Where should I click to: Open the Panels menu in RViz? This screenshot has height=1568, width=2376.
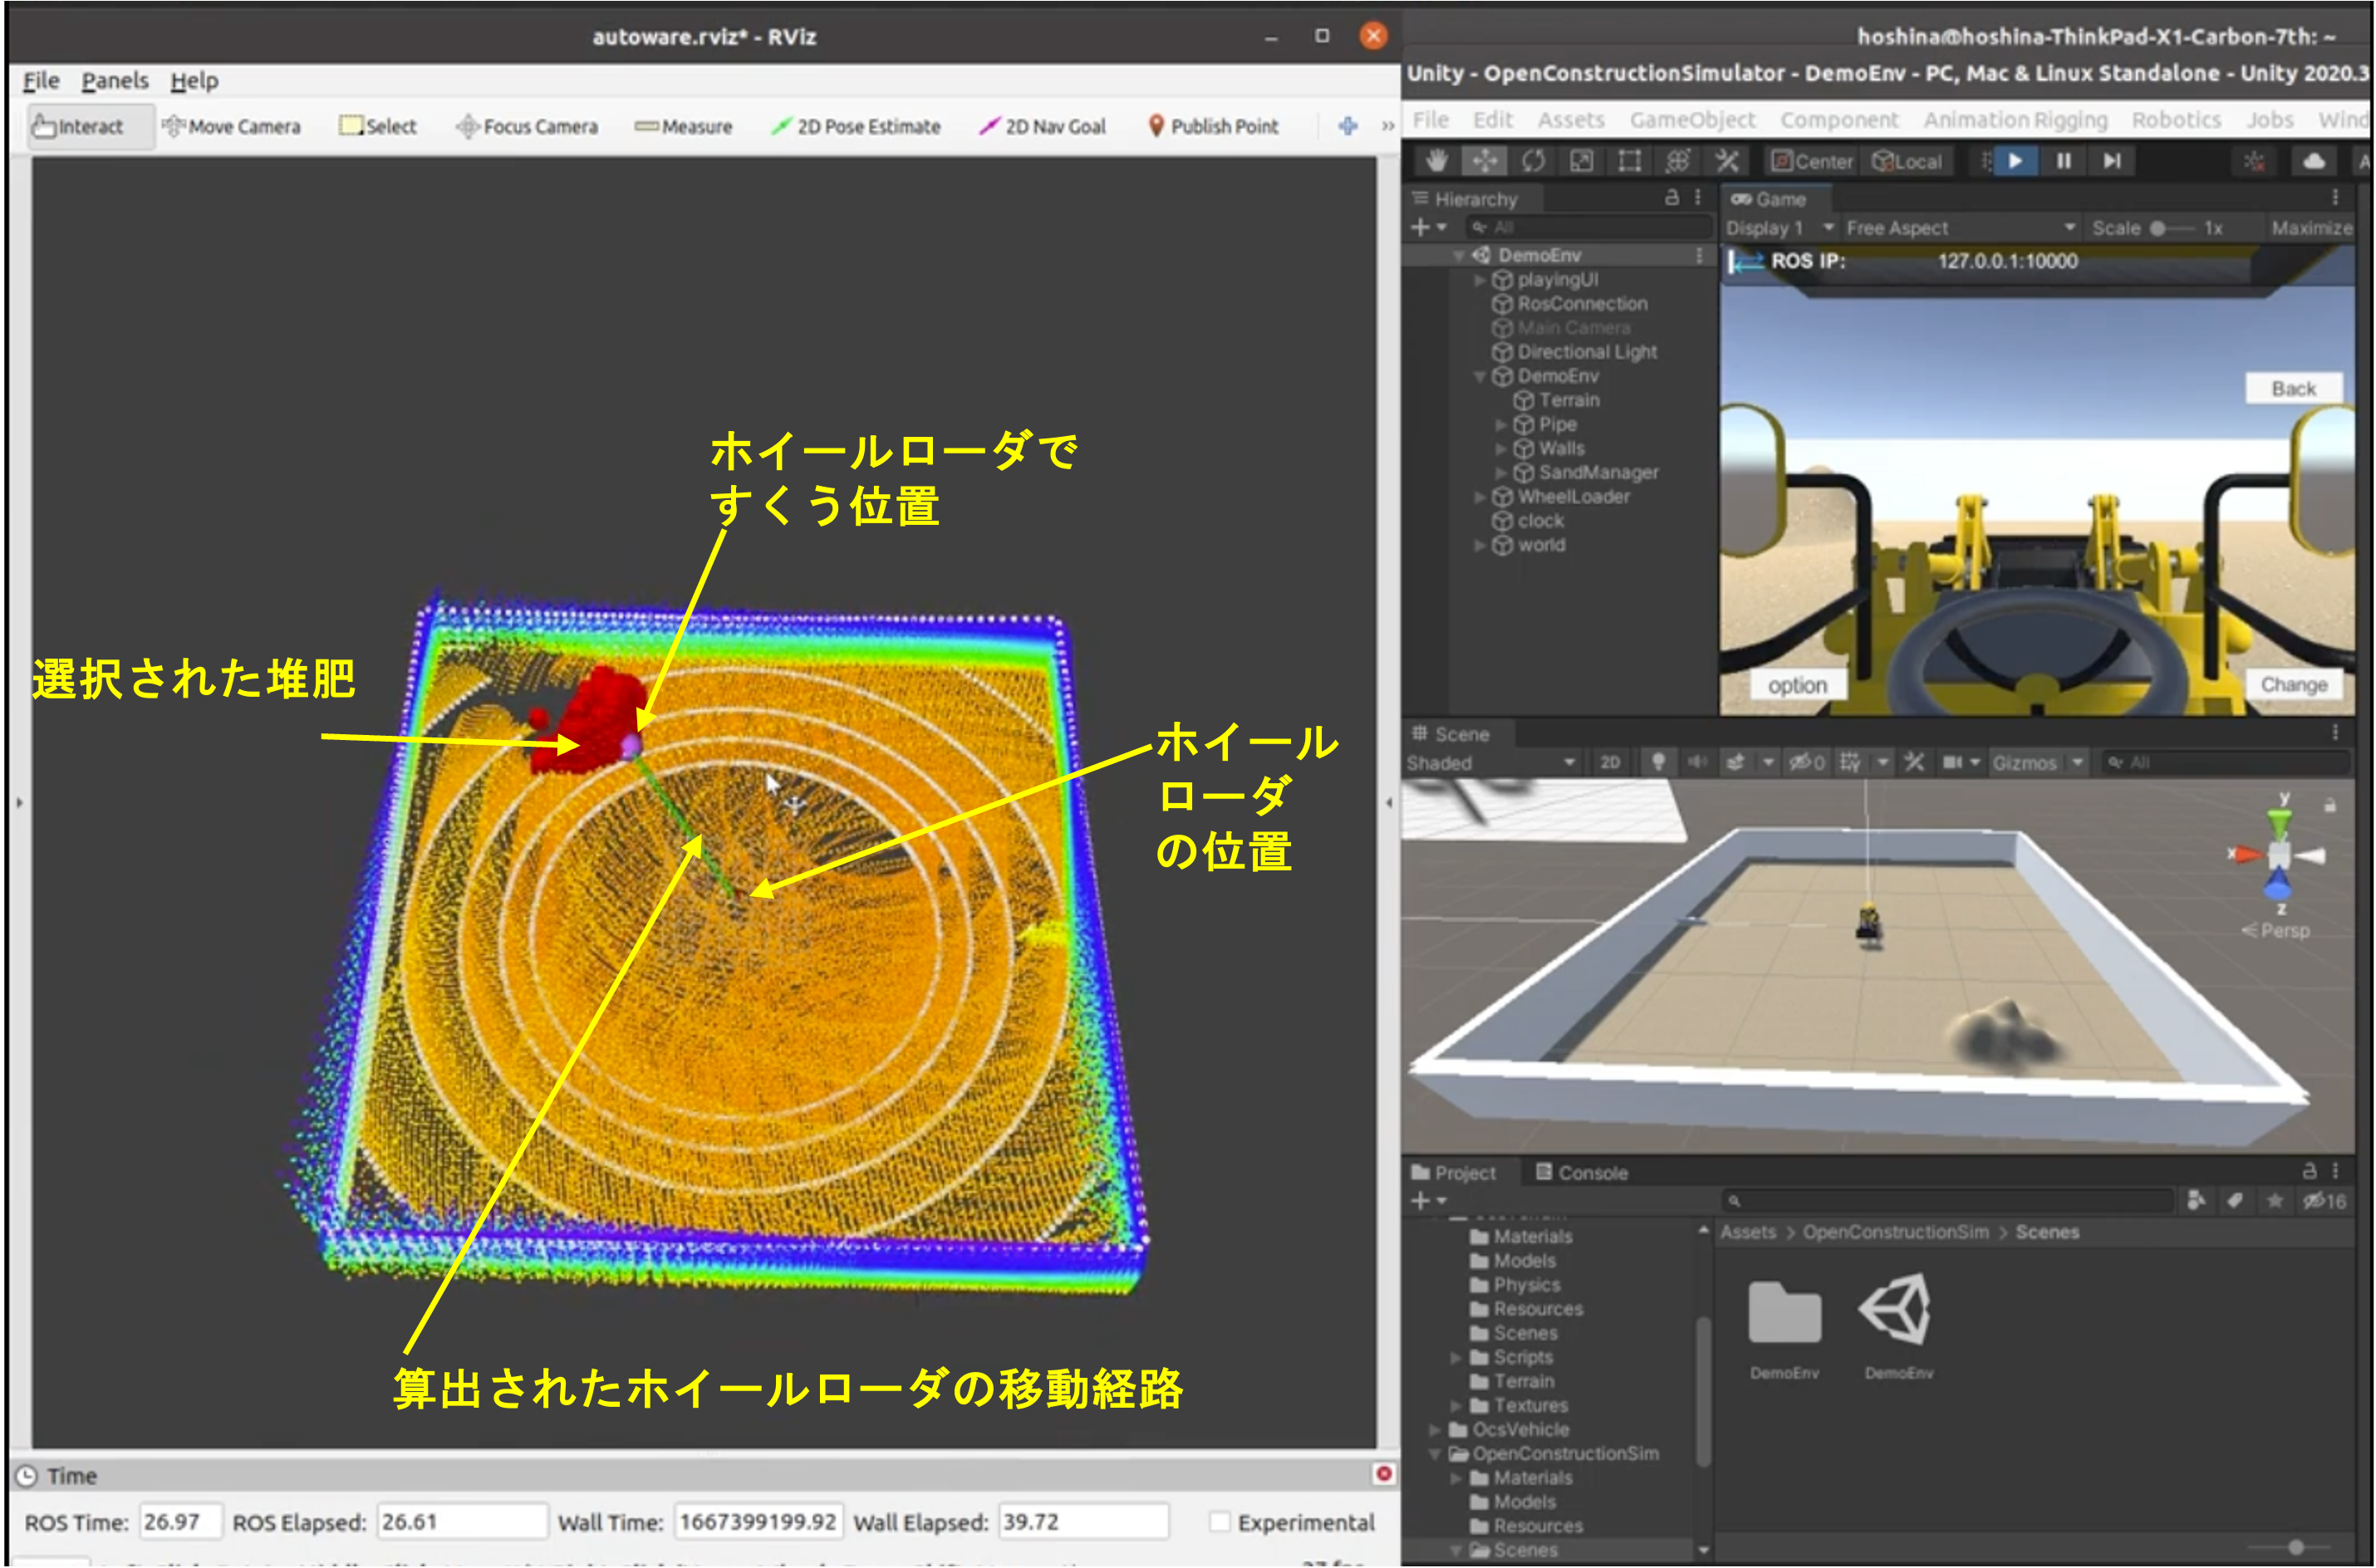pyautogui.click(x=115, y=81)
